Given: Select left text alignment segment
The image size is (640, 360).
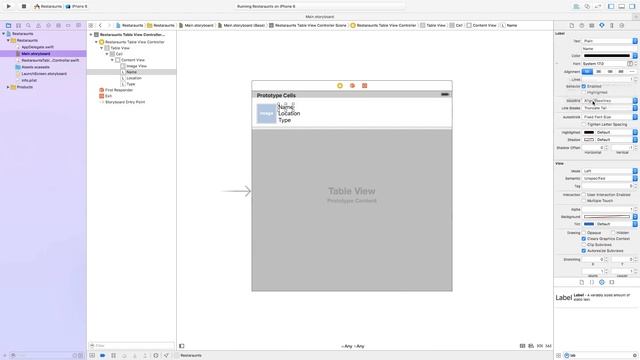Looking at the screenshot, I should pos(587,72).
